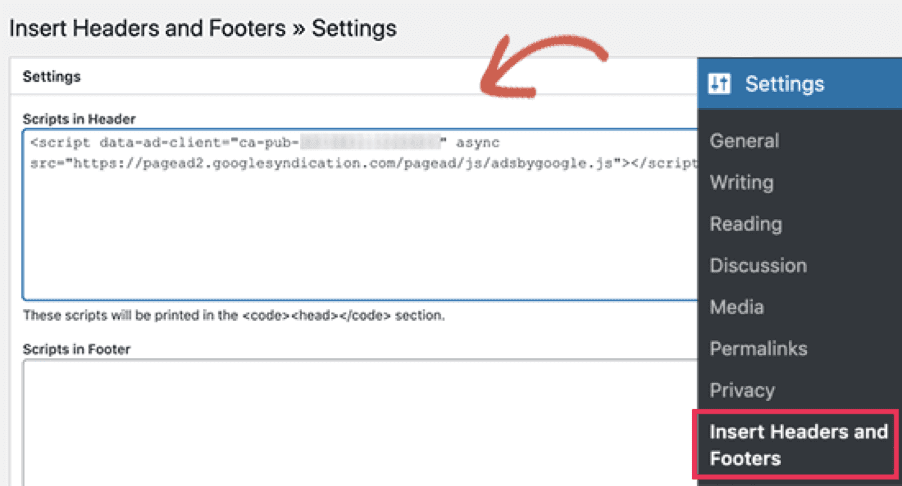Open General settings submenu item

(744, 141)
